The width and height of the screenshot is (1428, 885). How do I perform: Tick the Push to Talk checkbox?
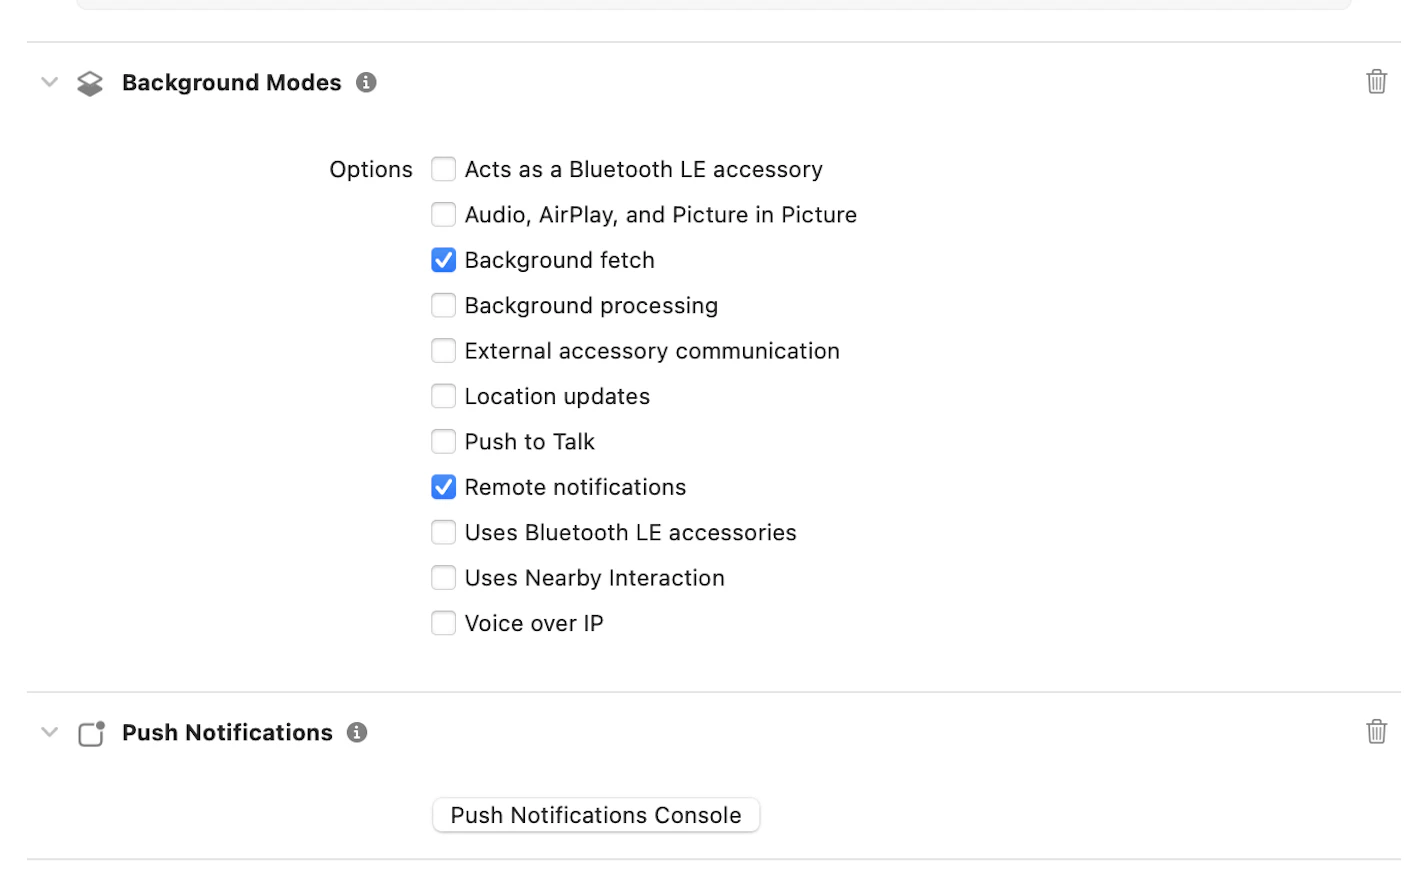point(443,442)
